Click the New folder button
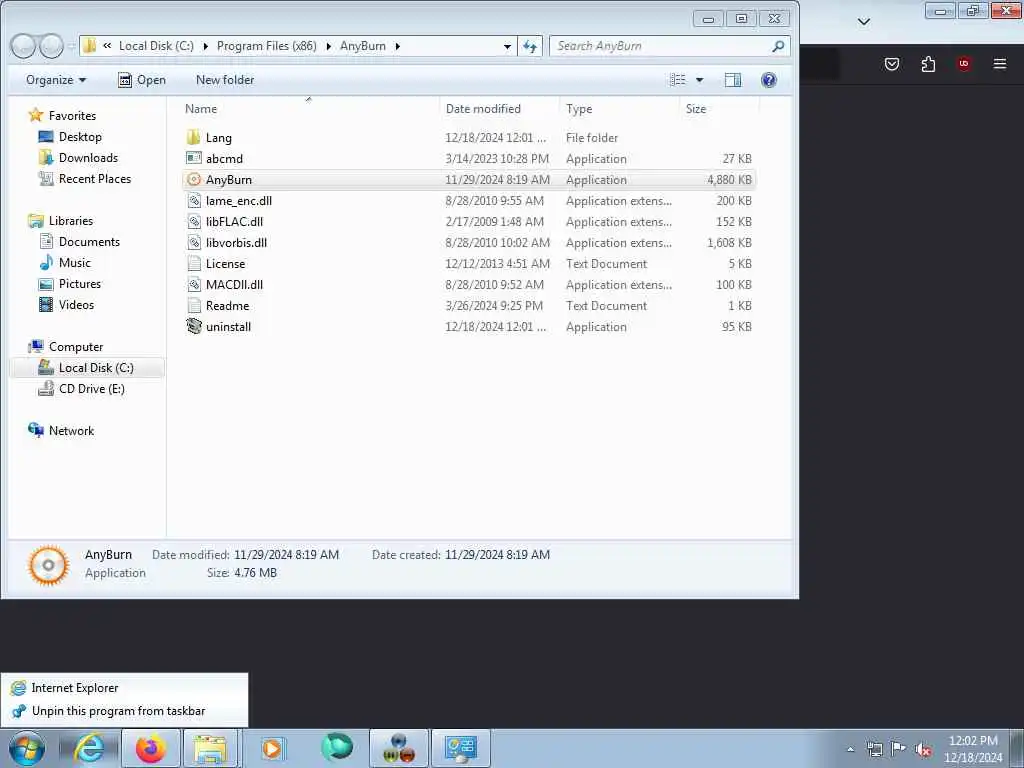Screen dimensions: 1024x768 (225, 80)
